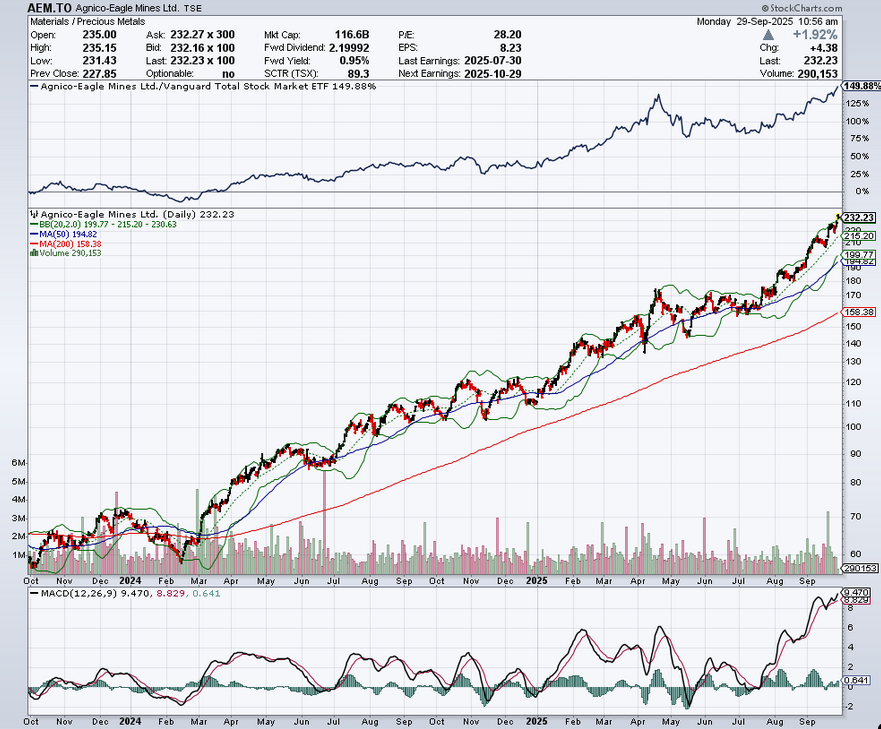Click the Optionable value no

click(x=228, y=74)
